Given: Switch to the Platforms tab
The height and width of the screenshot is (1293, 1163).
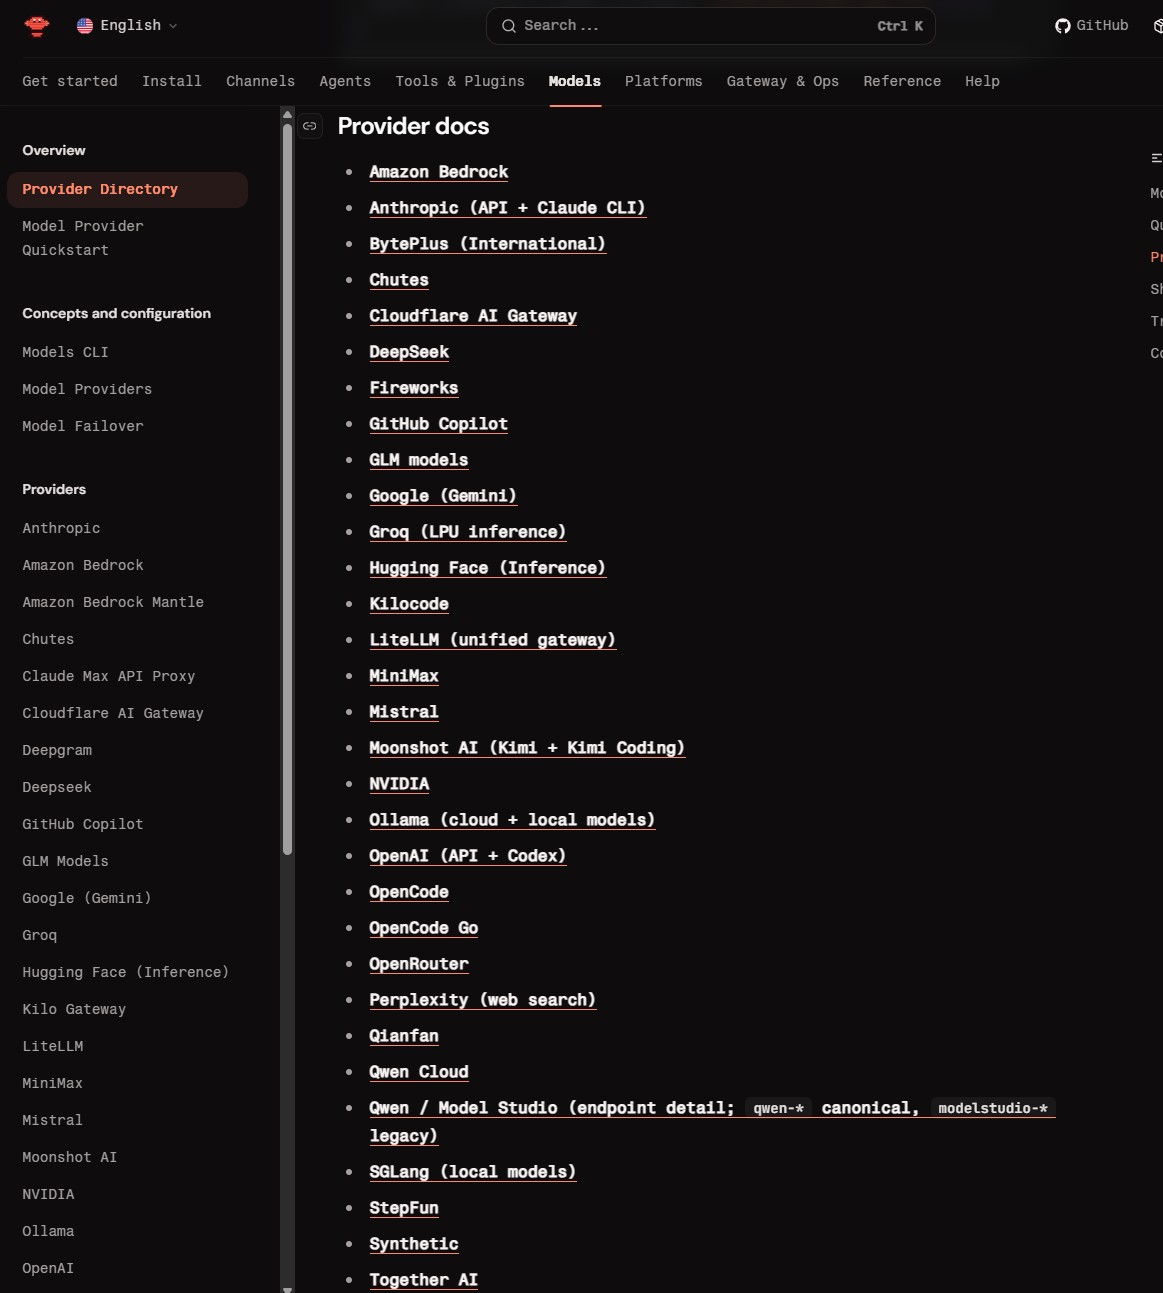Looking at the screenshot, I should 663,81.
